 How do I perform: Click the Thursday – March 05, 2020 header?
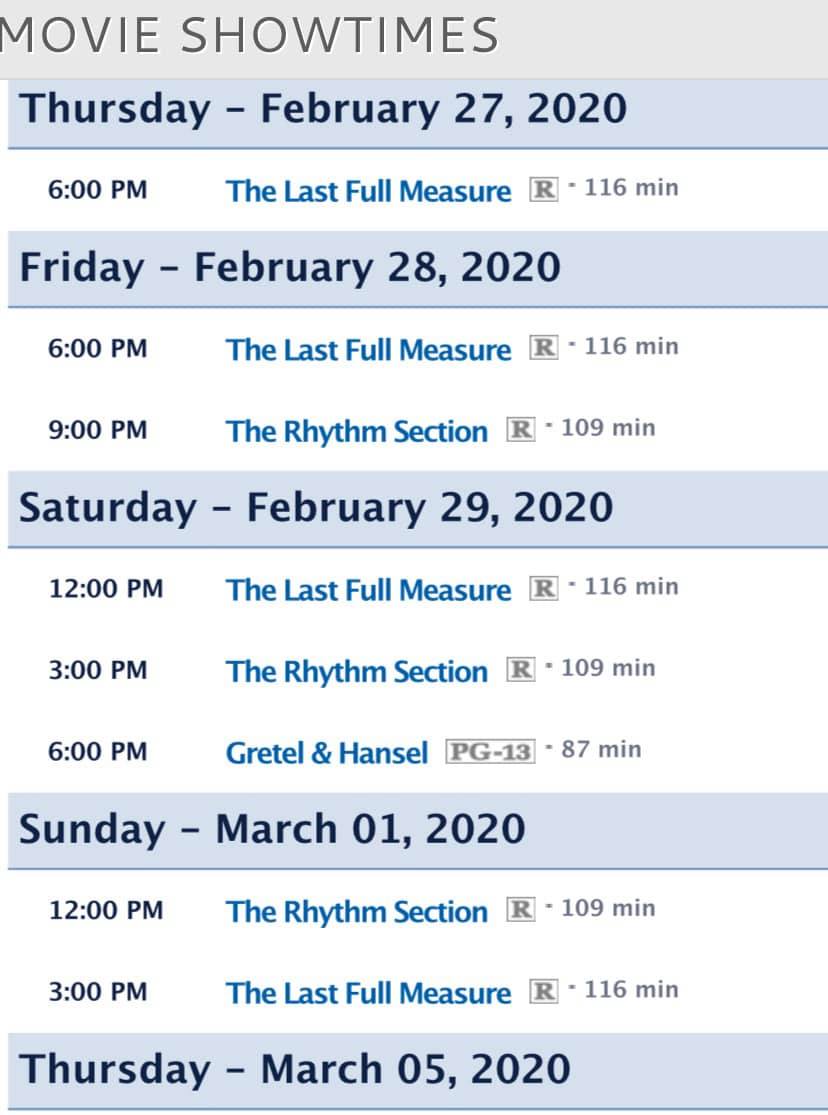(295, 1068)
